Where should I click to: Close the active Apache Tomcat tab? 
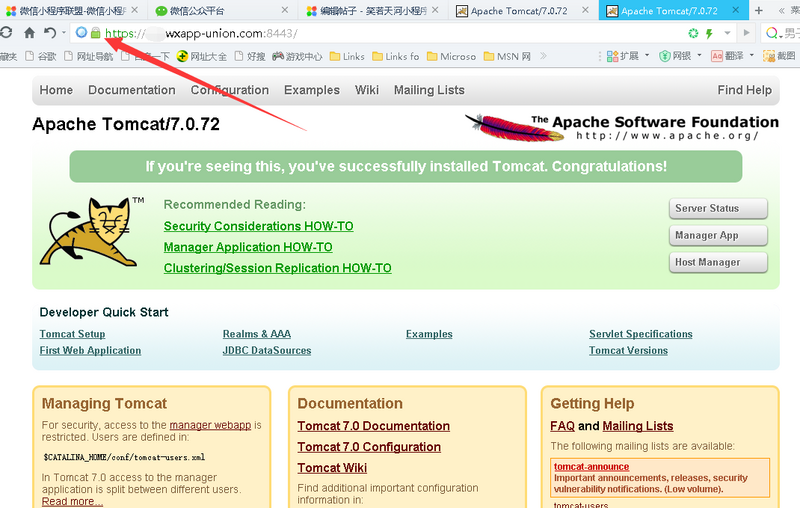736,10
